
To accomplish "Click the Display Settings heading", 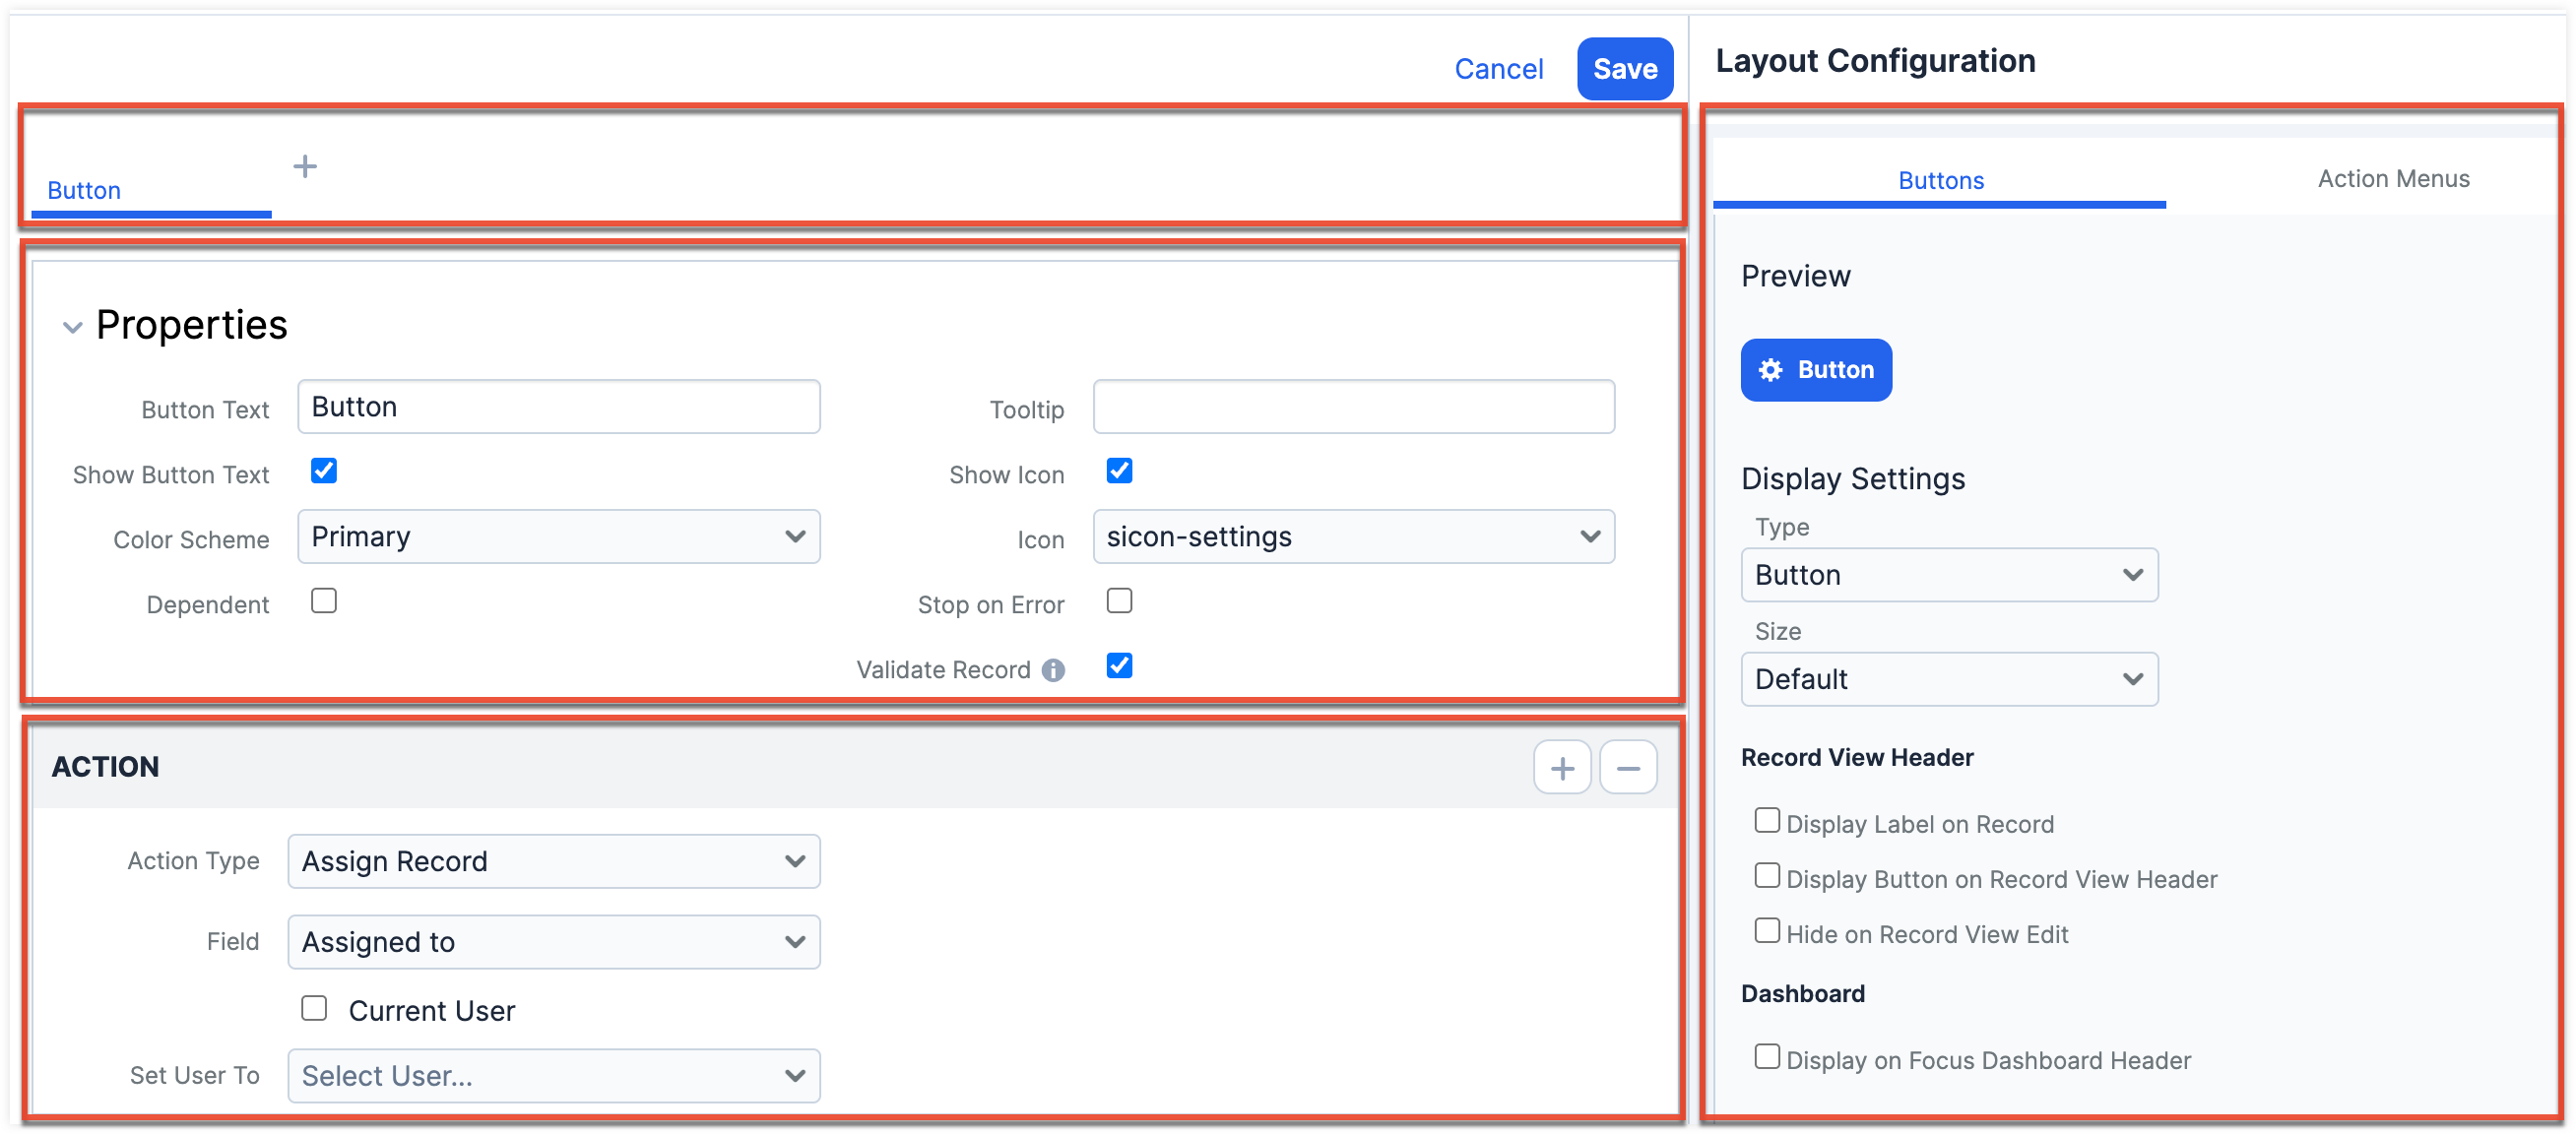I will [1853, 479].
